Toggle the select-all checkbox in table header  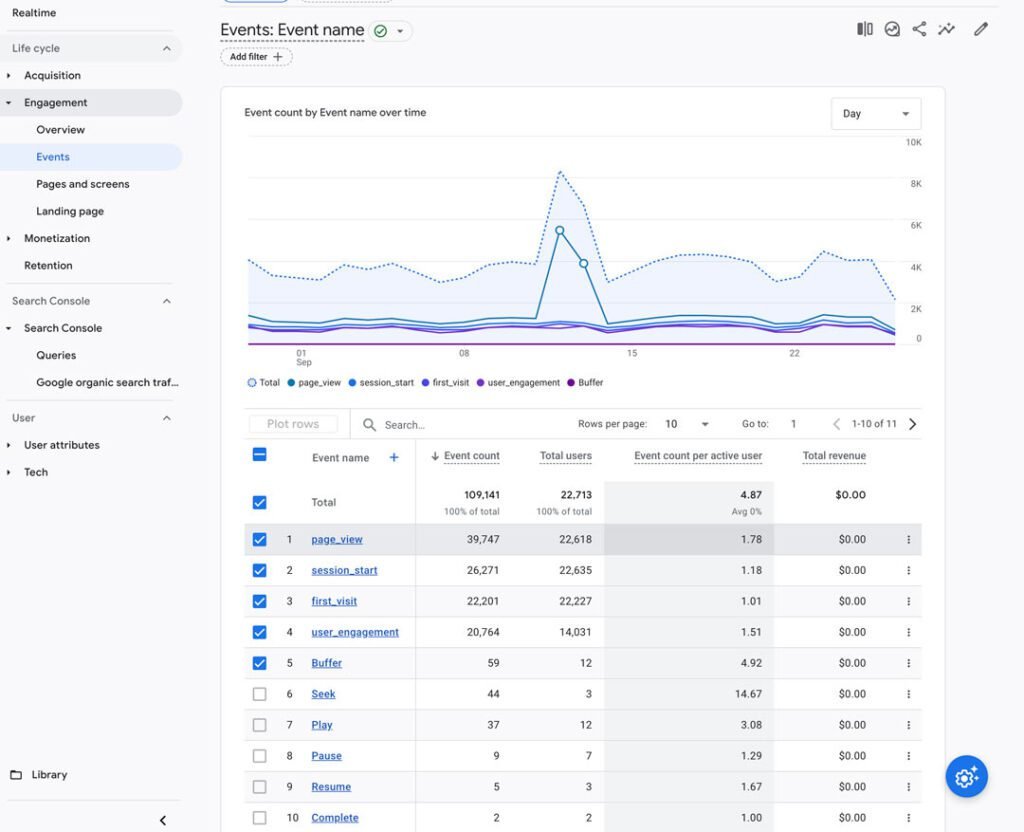(259, 455)
